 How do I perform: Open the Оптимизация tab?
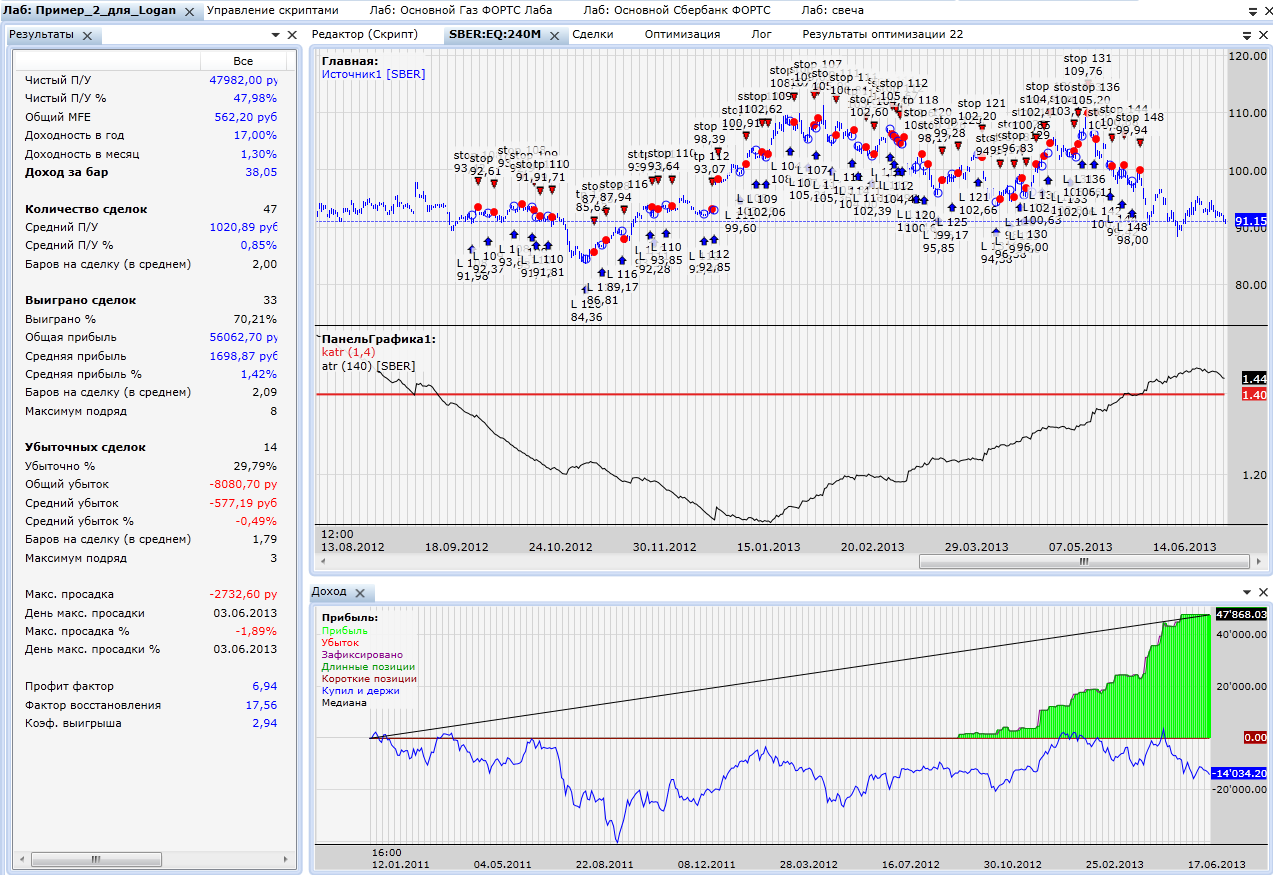tap(682, 34)
